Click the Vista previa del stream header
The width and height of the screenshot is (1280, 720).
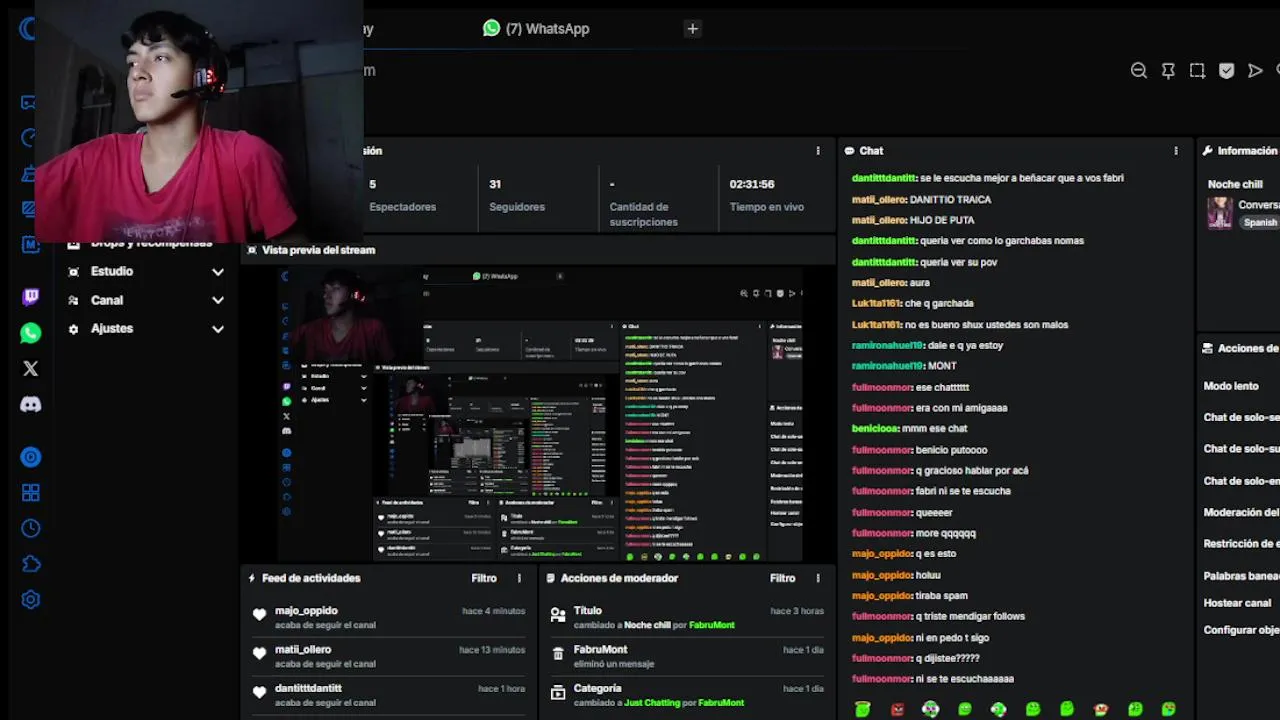[318, 250]
